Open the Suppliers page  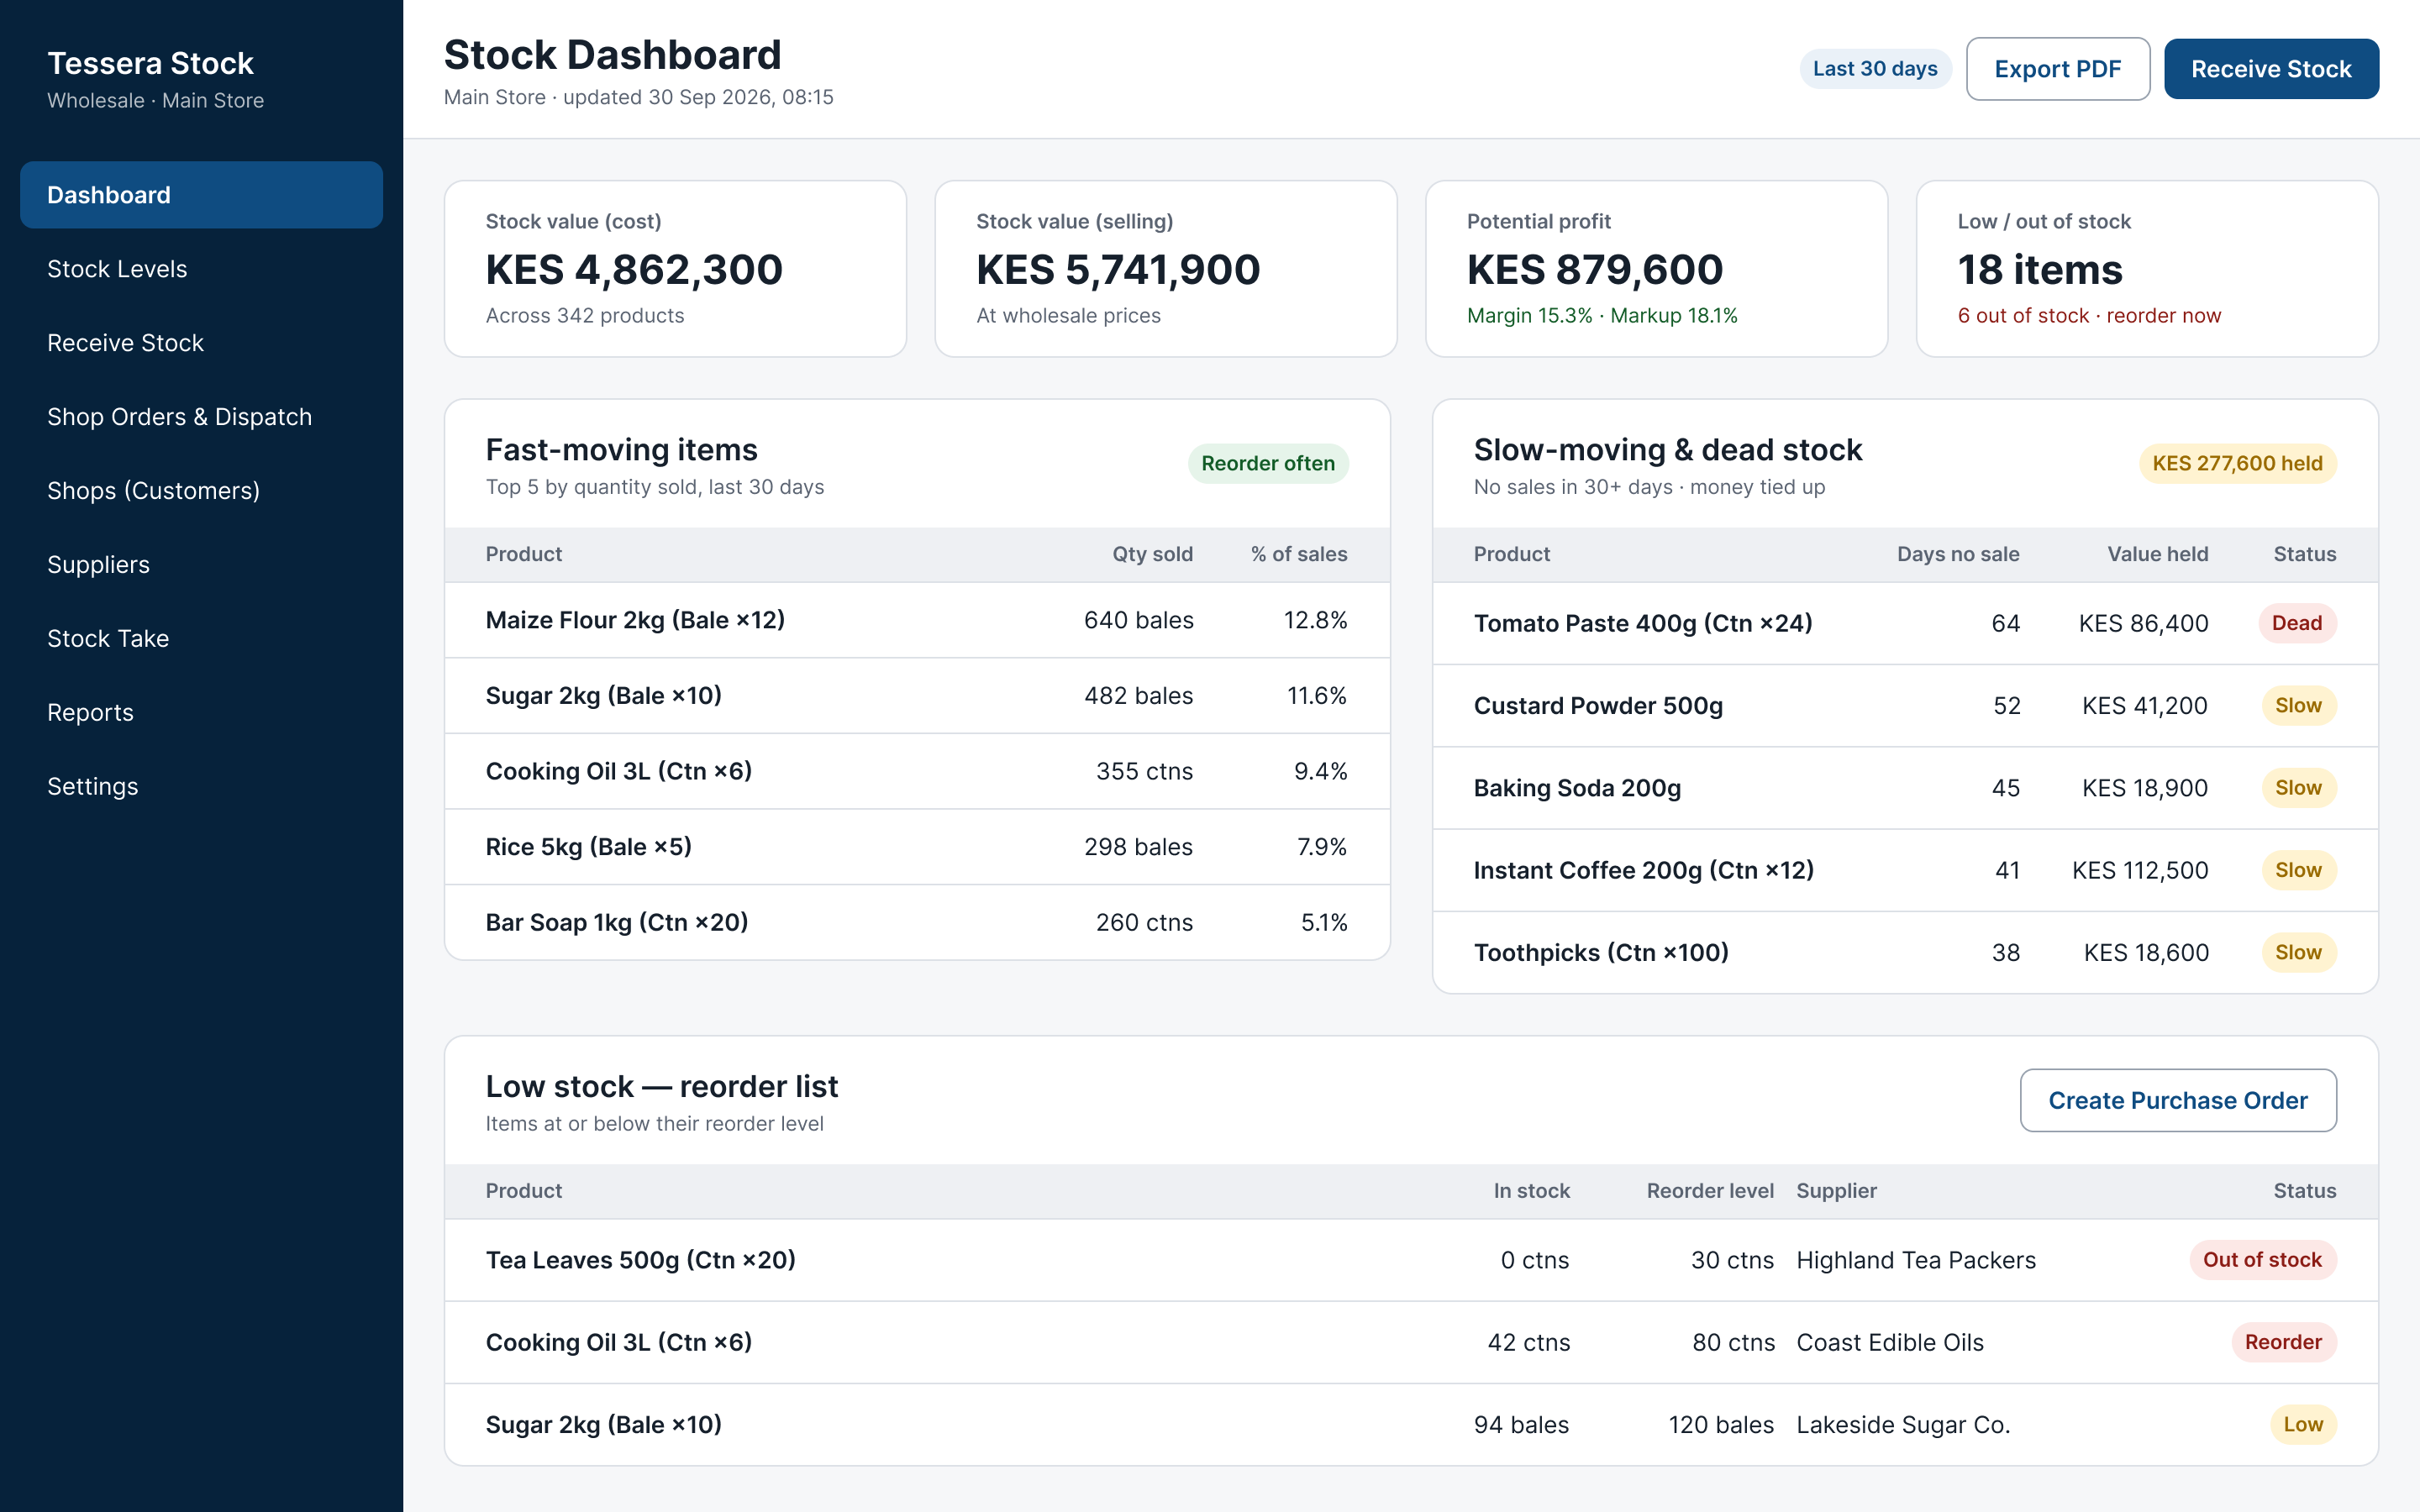[x=201, y=565]
